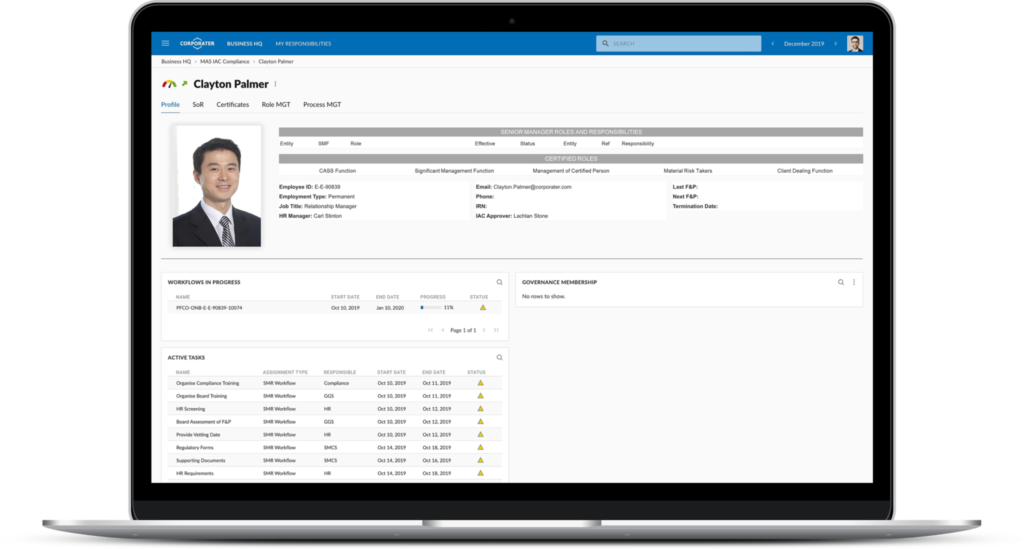Screen dimensions: 1024x549
Task: Open workflow PFCO-ONB-E-E-90839-10074
Action: pos(209,307)
